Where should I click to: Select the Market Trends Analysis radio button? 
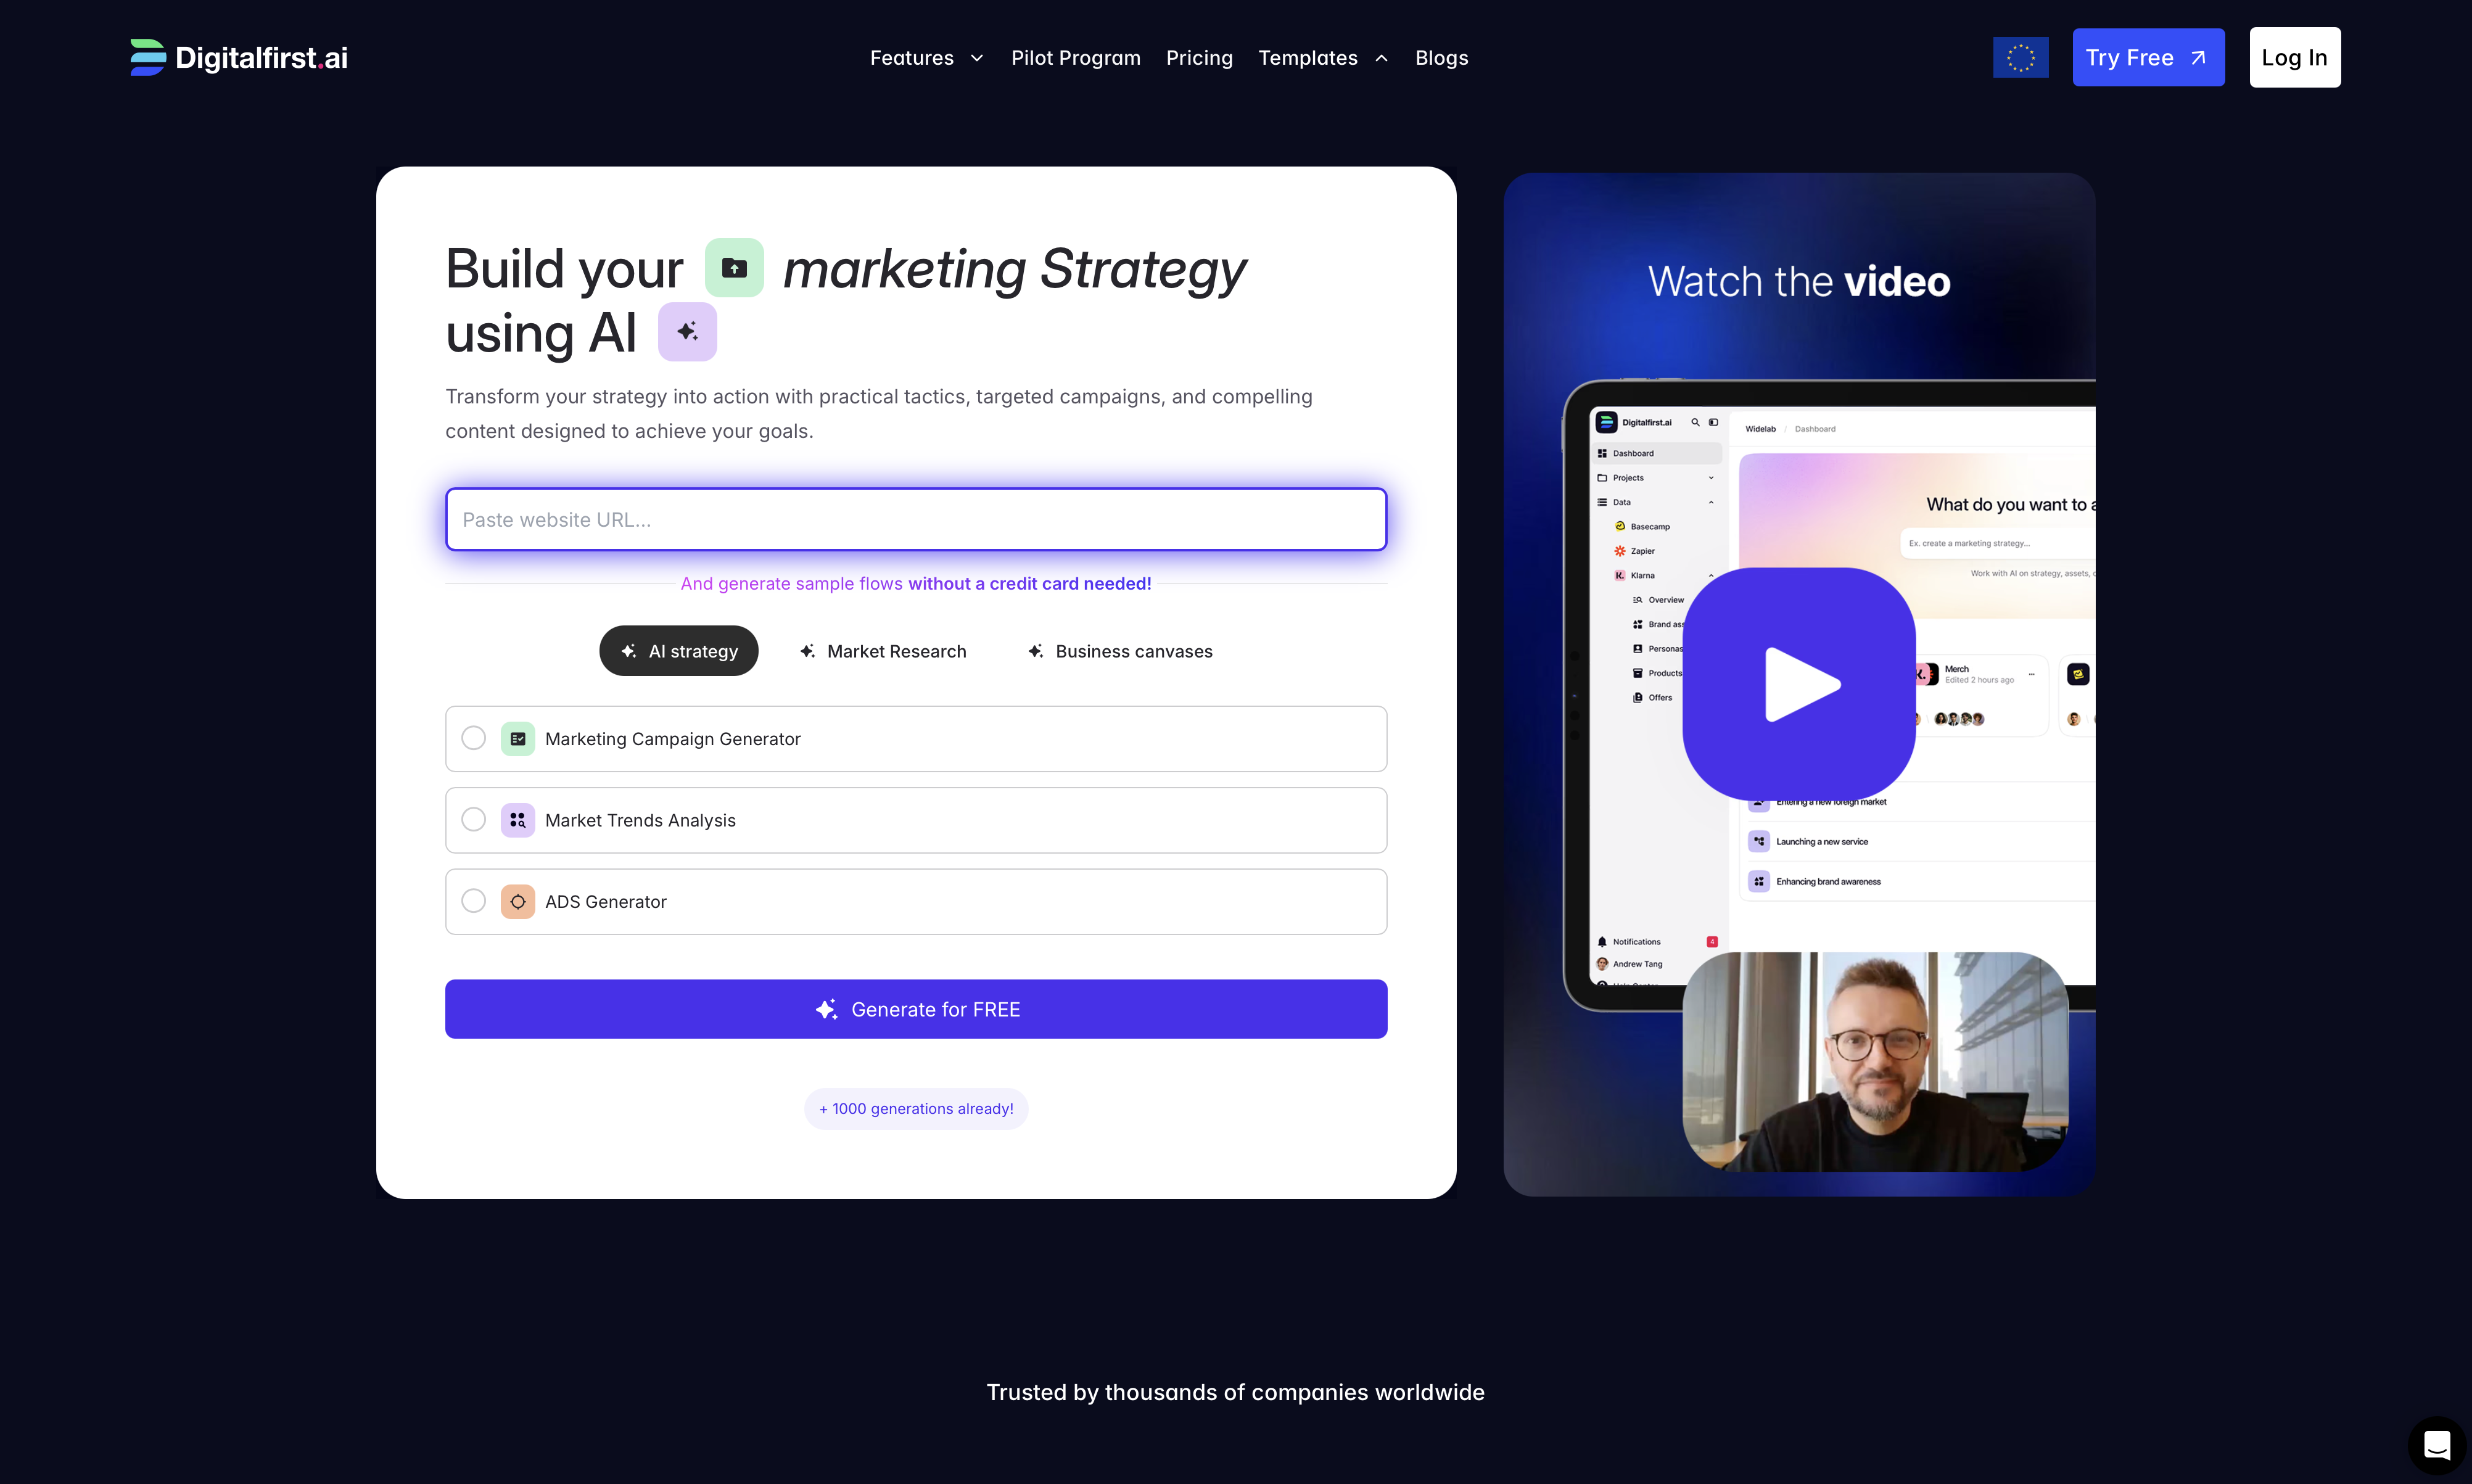[x=474, y=820]
